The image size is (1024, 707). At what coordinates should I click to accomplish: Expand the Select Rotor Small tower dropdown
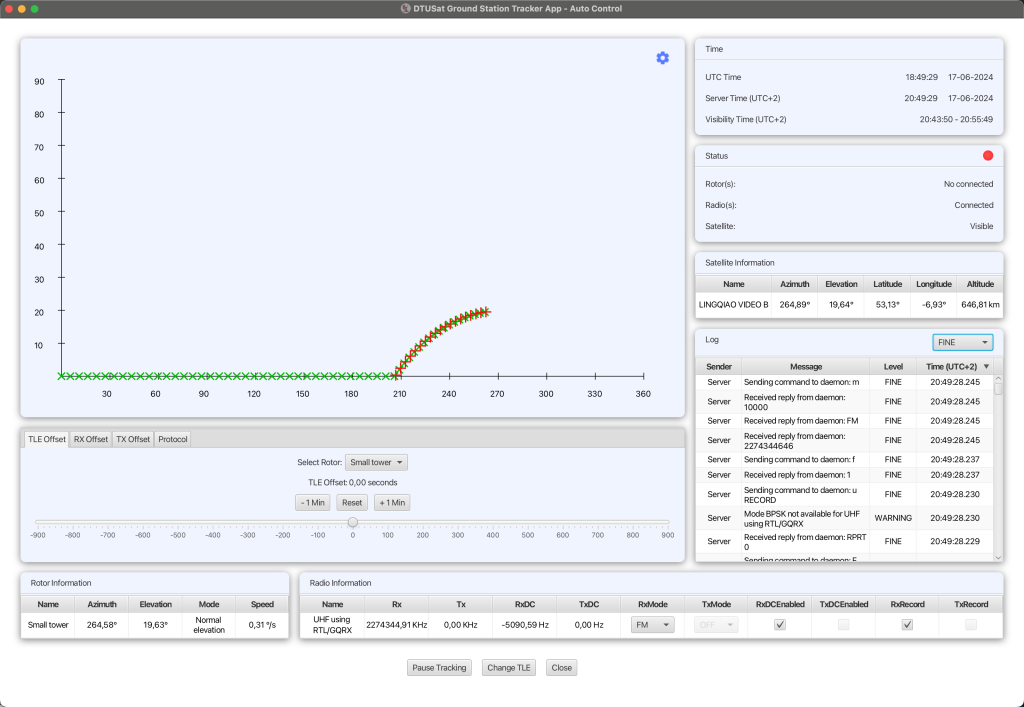pyautogui.click(x=376, y=462)
